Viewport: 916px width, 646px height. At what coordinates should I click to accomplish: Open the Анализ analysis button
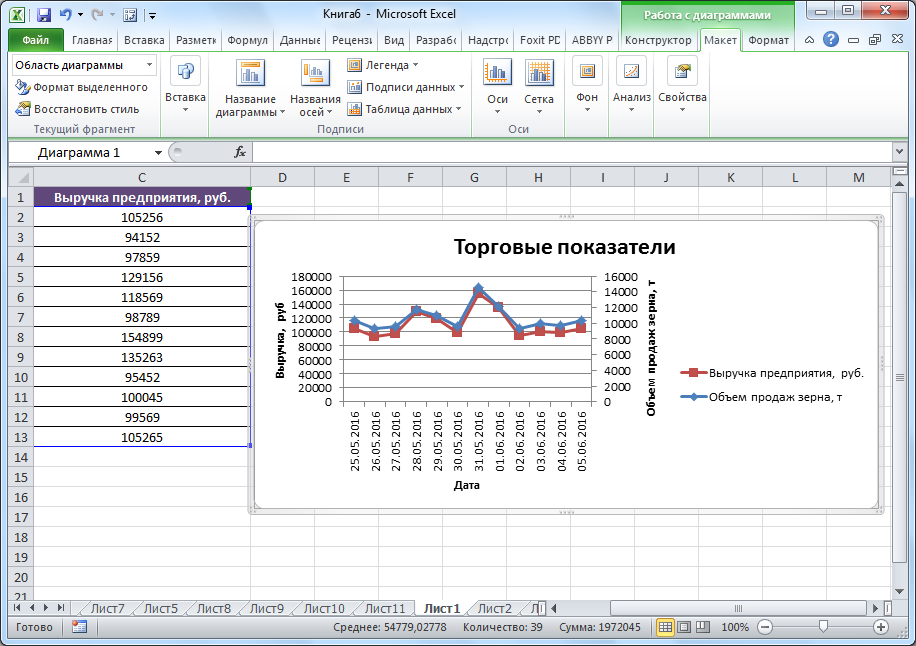pyautogui.click(x=632, y=84)
